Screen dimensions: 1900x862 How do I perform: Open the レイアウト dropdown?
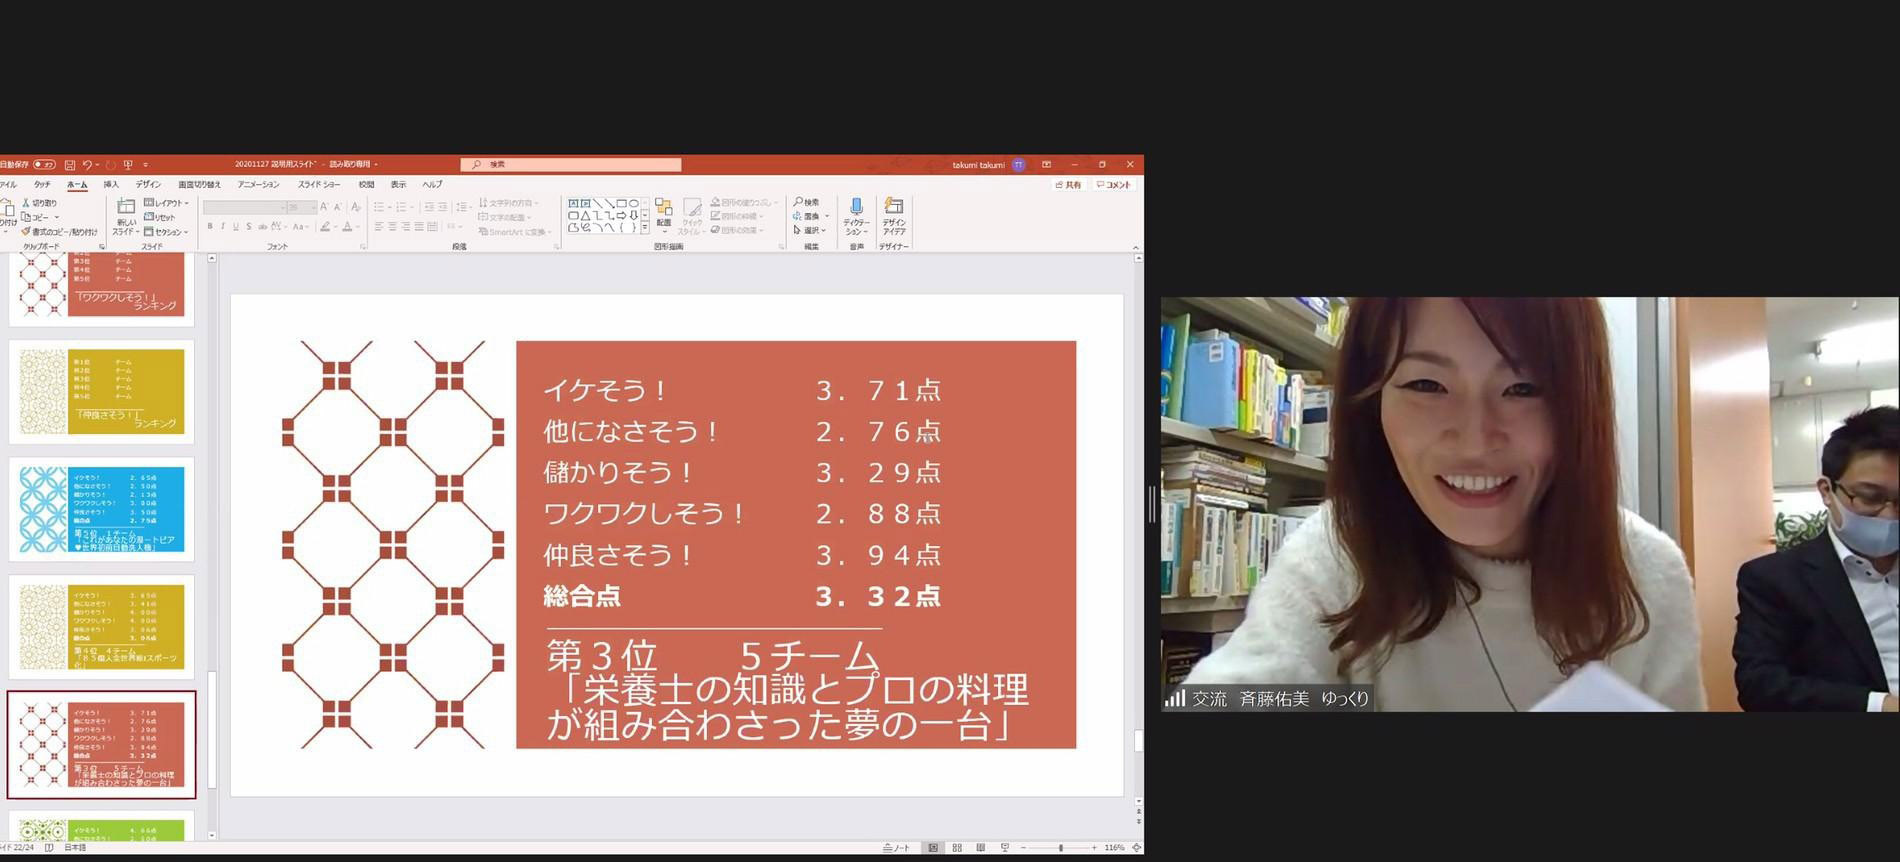point(166,203)
